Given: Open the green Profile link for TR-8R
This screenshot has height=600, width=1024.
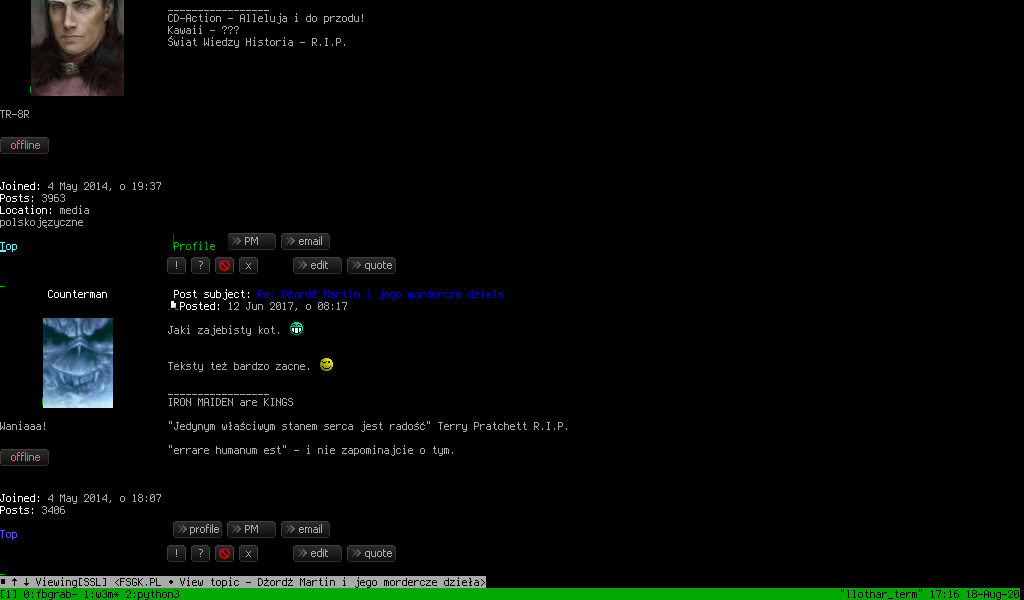Looking at the screenshot, I should 194,246.
